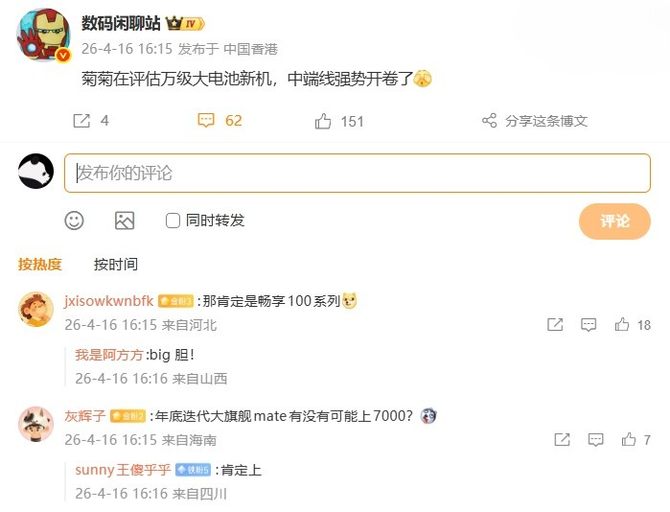Open jxisowkwnbfk's avatar thumbnail
The width and height of the screenshot is (670, 512).
pyautogui.click(x=36, y=309)
